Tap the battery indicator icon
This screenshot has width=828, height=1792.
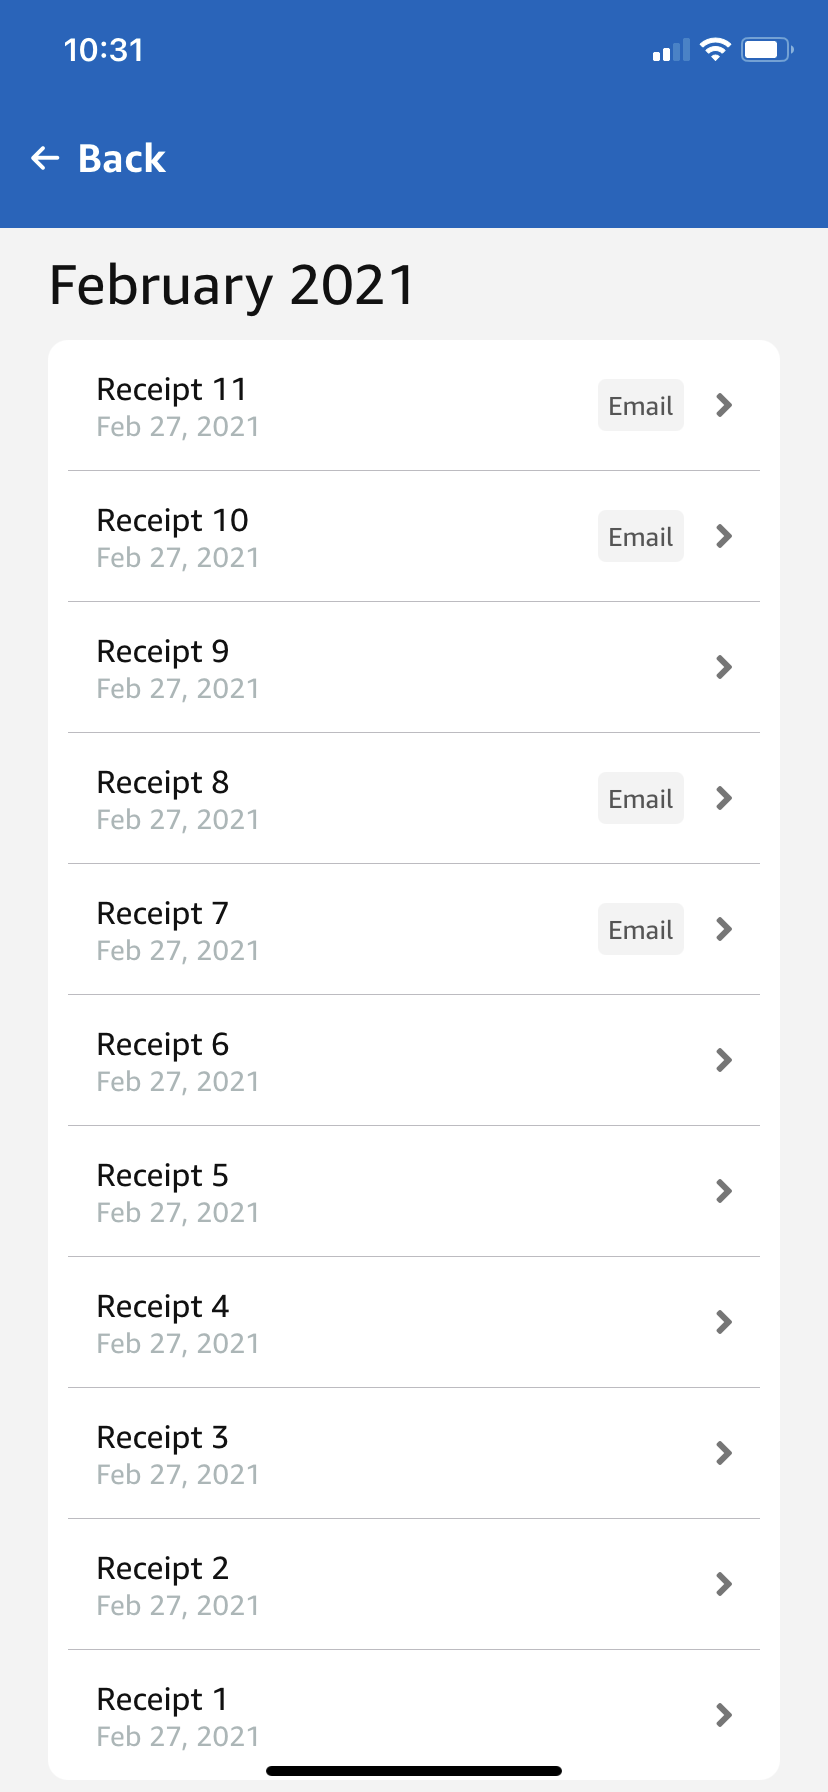pyautogui.click(x=767, y=49)
